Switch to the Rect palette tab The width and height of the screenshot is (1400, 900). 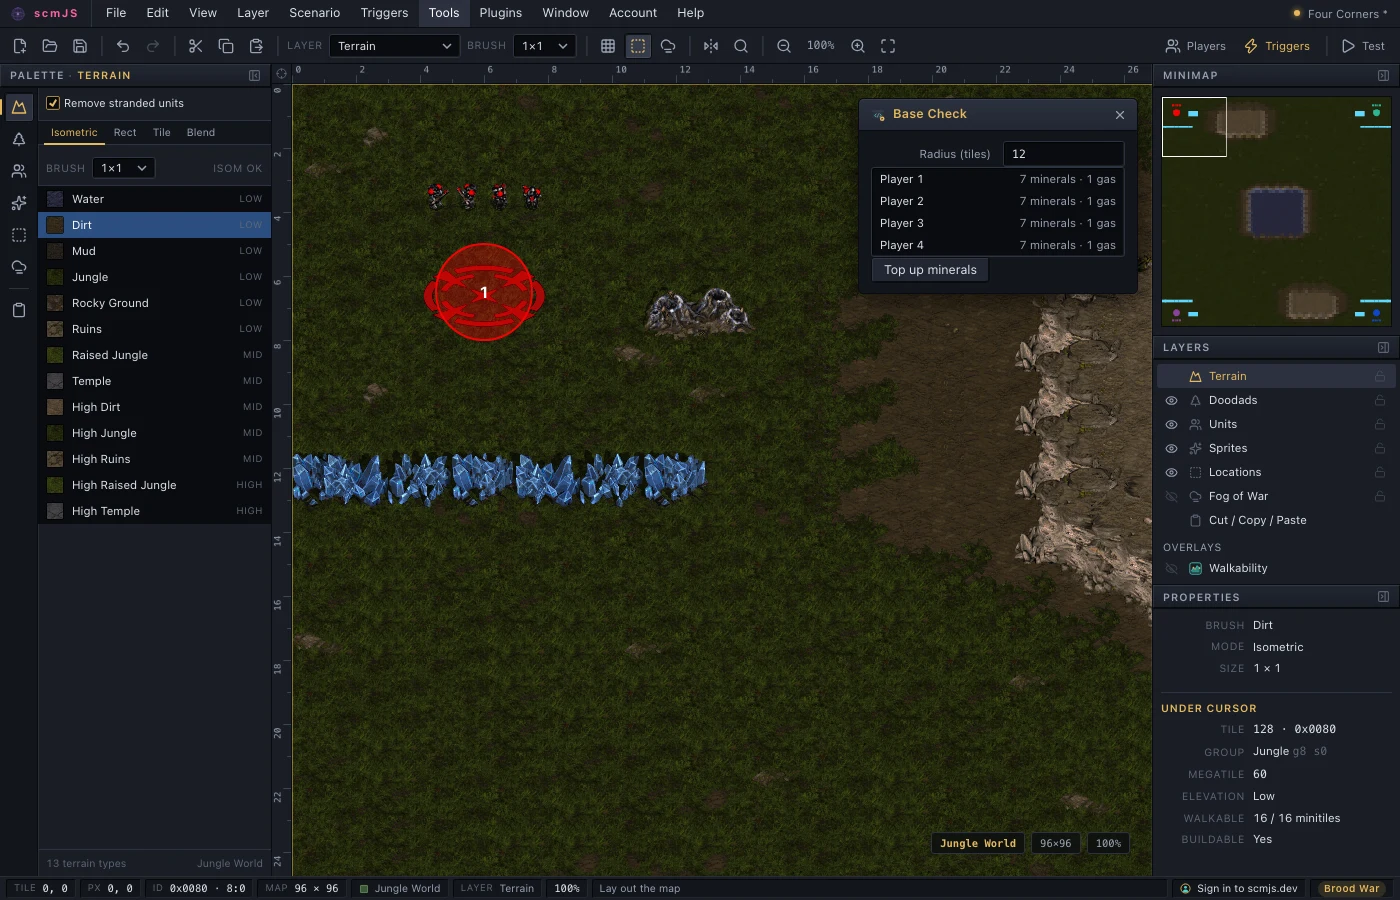tap(125, 132)
